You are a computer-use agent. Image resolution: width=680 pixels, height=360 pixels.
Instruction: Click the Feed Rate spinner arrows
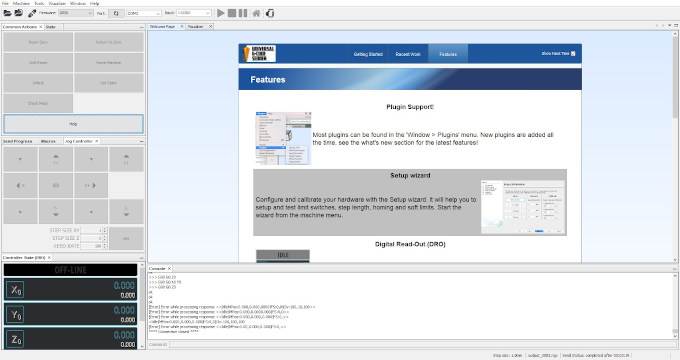click(105, 246)
